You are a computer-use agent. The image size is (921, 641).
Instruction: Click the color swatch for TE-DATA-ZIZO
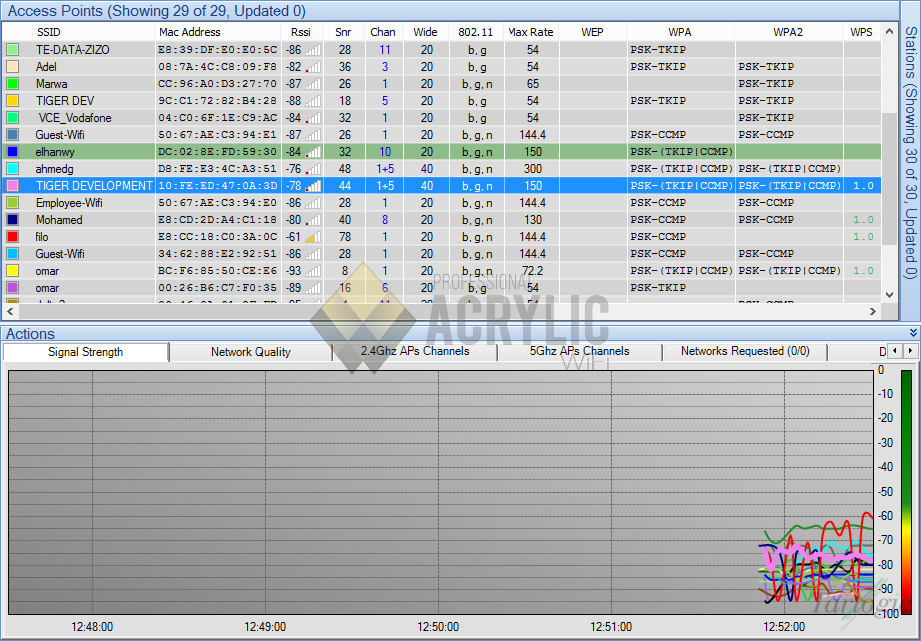tap(12, 50)
